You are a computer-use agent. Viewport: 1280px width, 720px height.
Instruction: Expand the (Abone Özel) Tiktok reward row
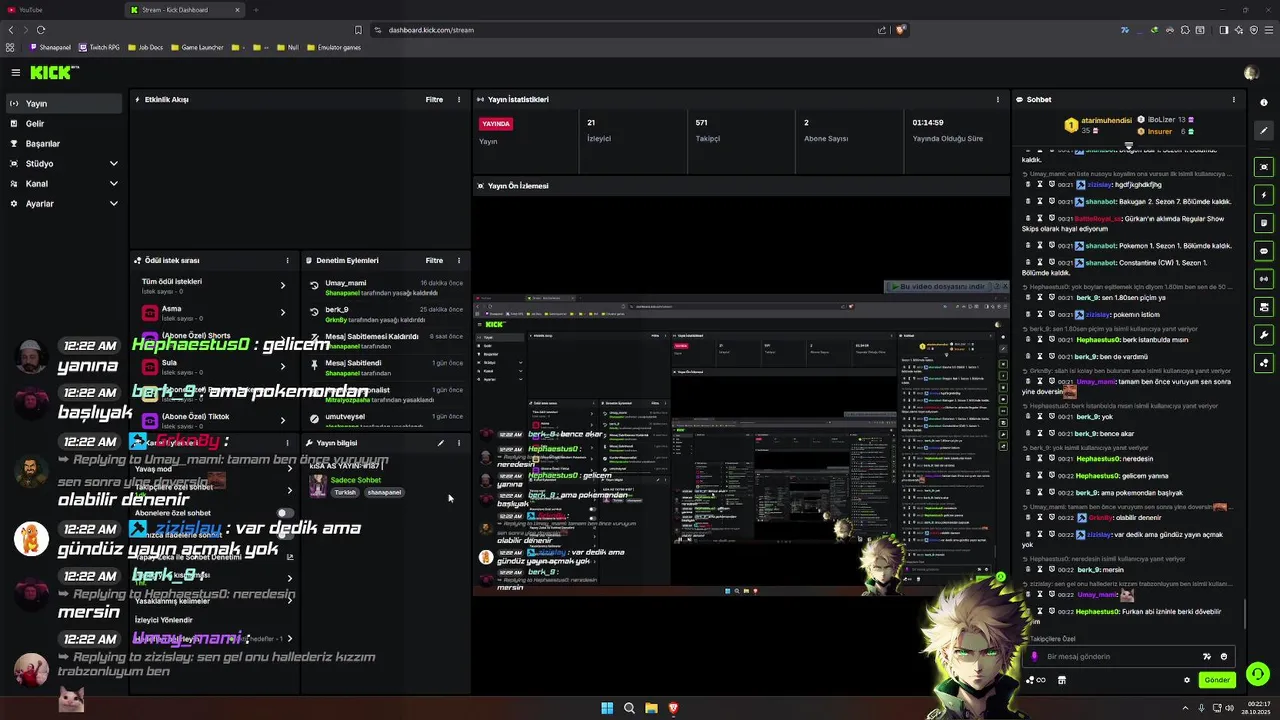point(215,421)
